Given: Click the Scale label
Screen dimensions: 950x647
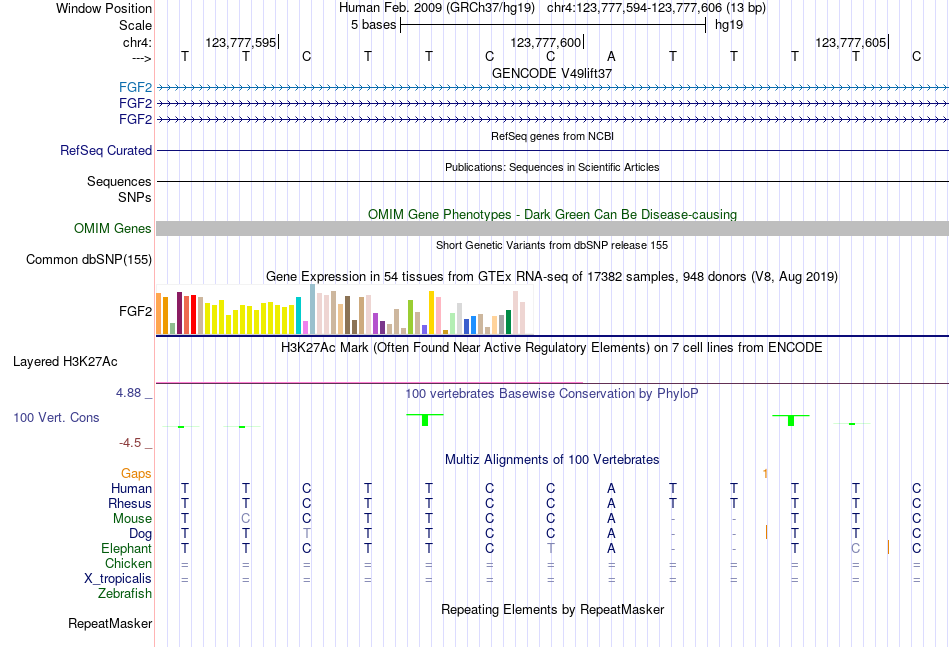Looking at the screenshot, I should [x=135, y=25].
